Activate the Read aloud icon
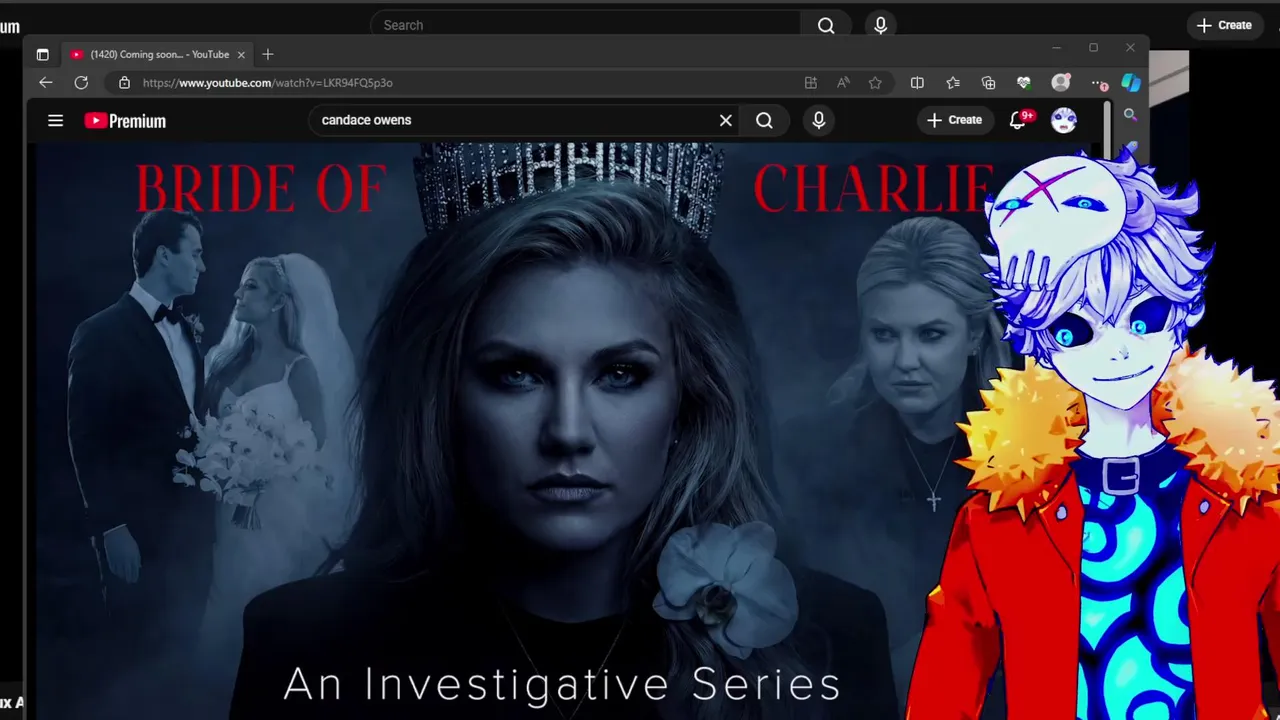Screen dimensions: 1280x720 [x=843, y=83]
